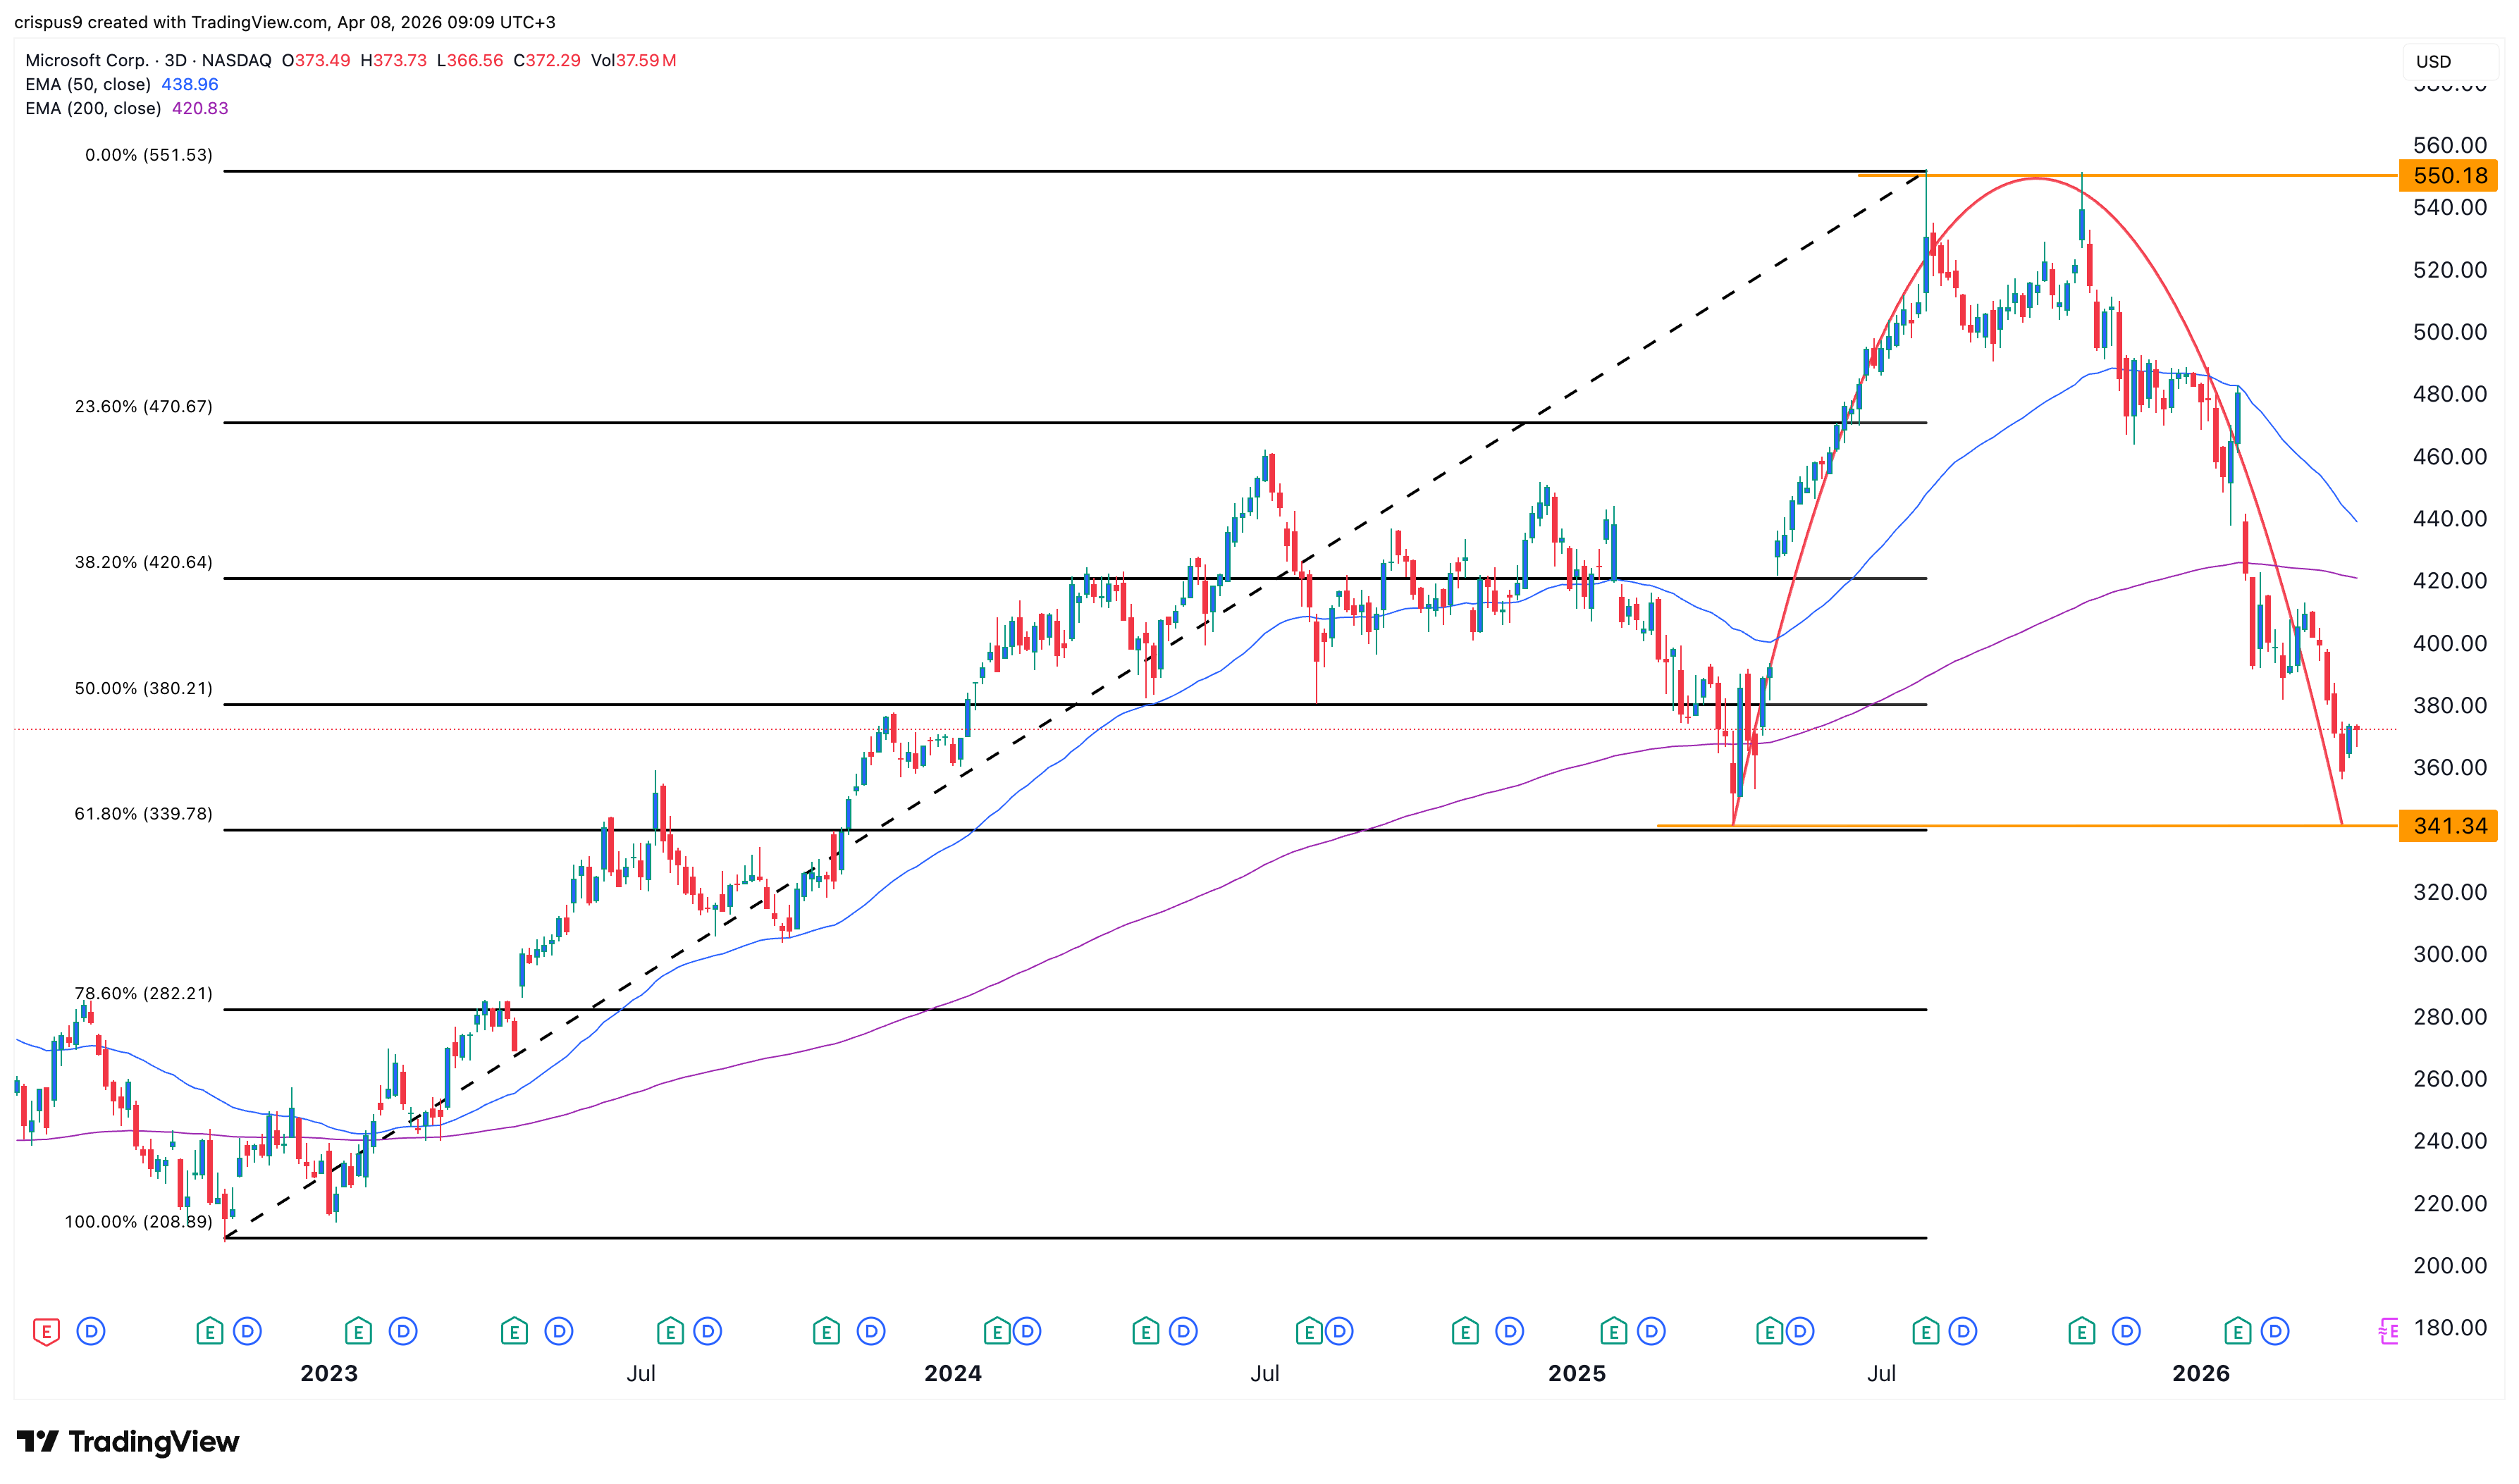
Task: Click the red earnings marker at far left
Action: [x=46, y=1331]
